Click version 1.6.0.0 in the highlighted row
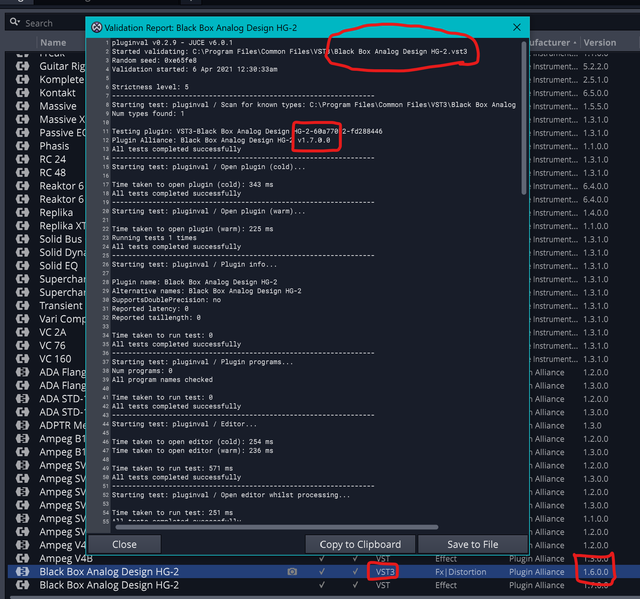640x599 pixels. 596,572
